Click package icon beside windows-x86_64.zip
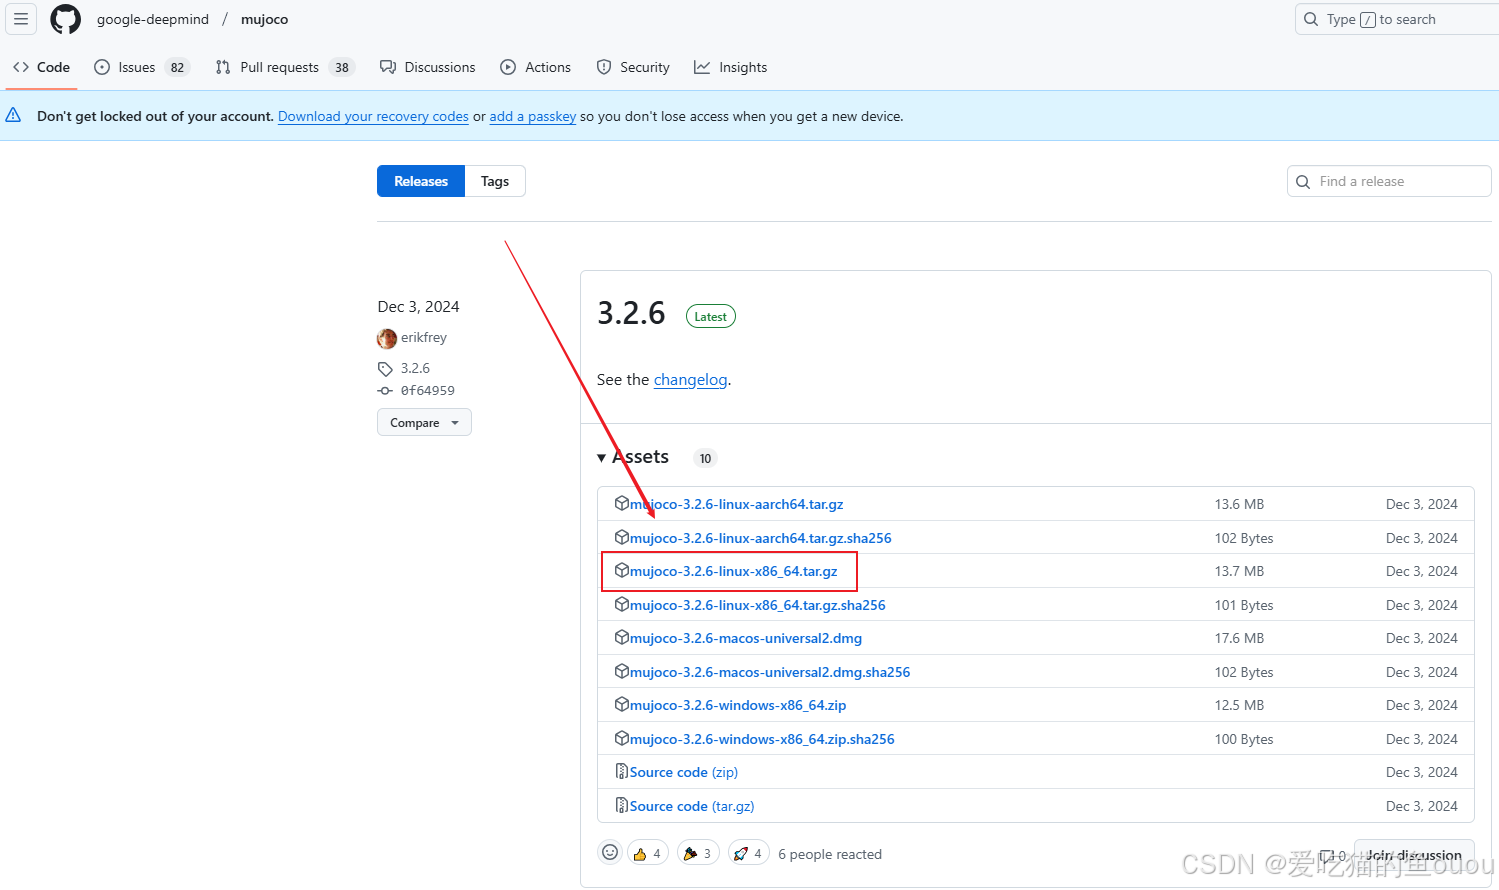Image resolution: width=1499 pixels, height=890 pixels. click(x=622, y=704)
